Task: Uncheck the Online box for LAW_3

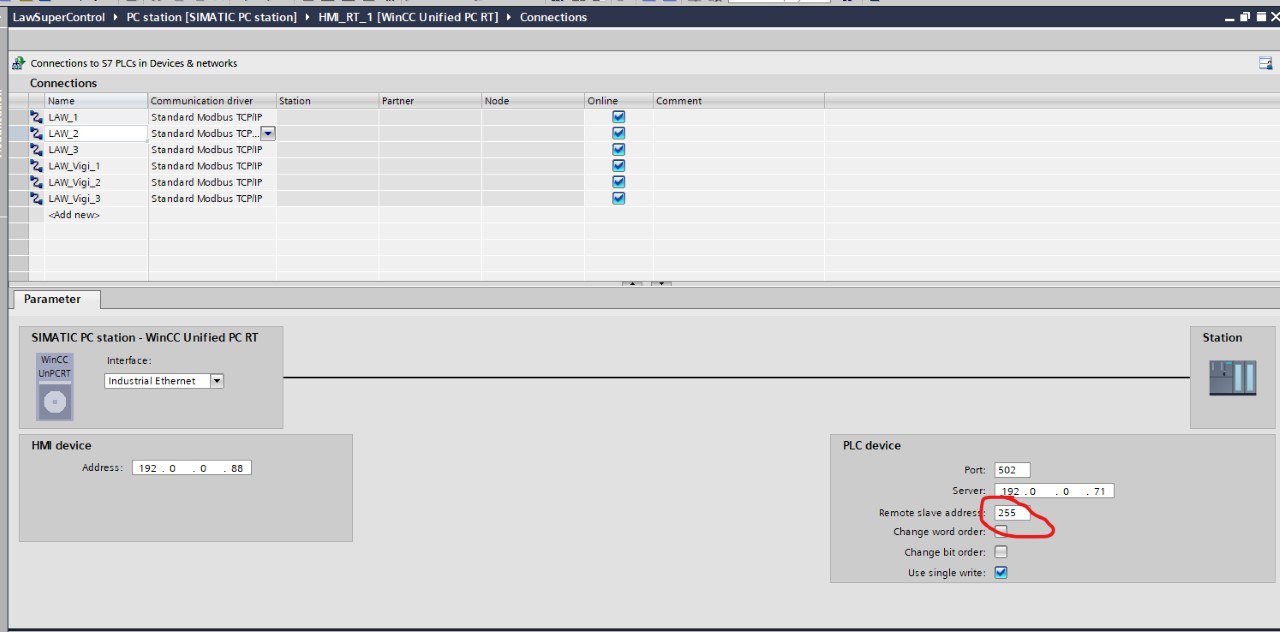Action: pos(618,149)
